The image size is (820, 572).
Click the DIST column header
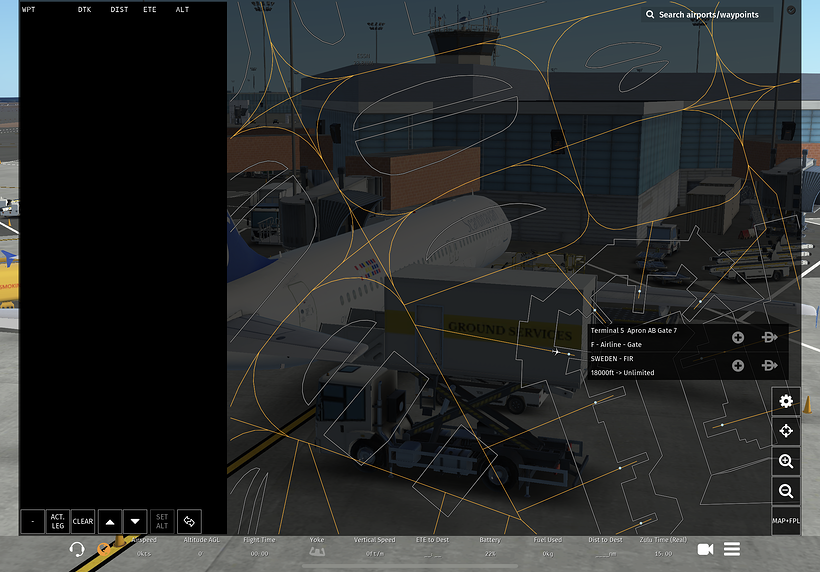click(119, 9)
